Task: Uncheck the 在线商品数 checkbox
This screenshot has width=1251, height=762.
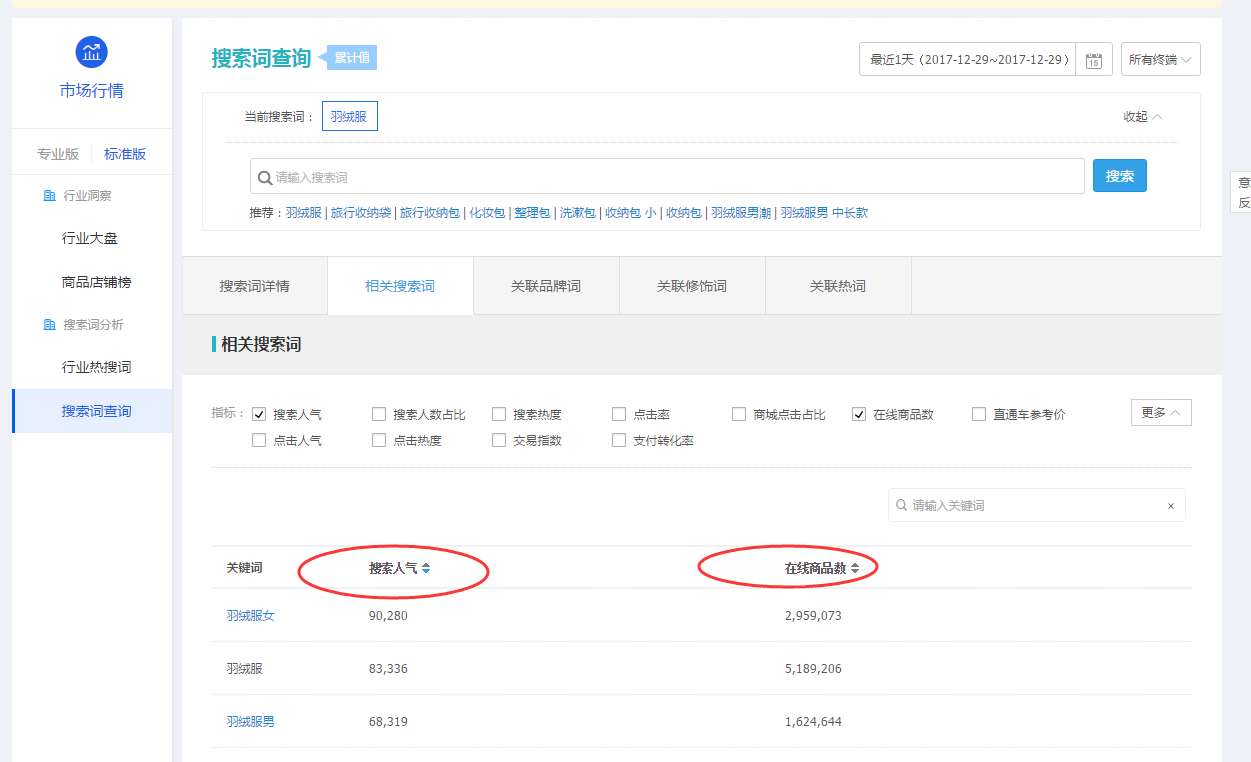Action: click(x=859, y=414)
